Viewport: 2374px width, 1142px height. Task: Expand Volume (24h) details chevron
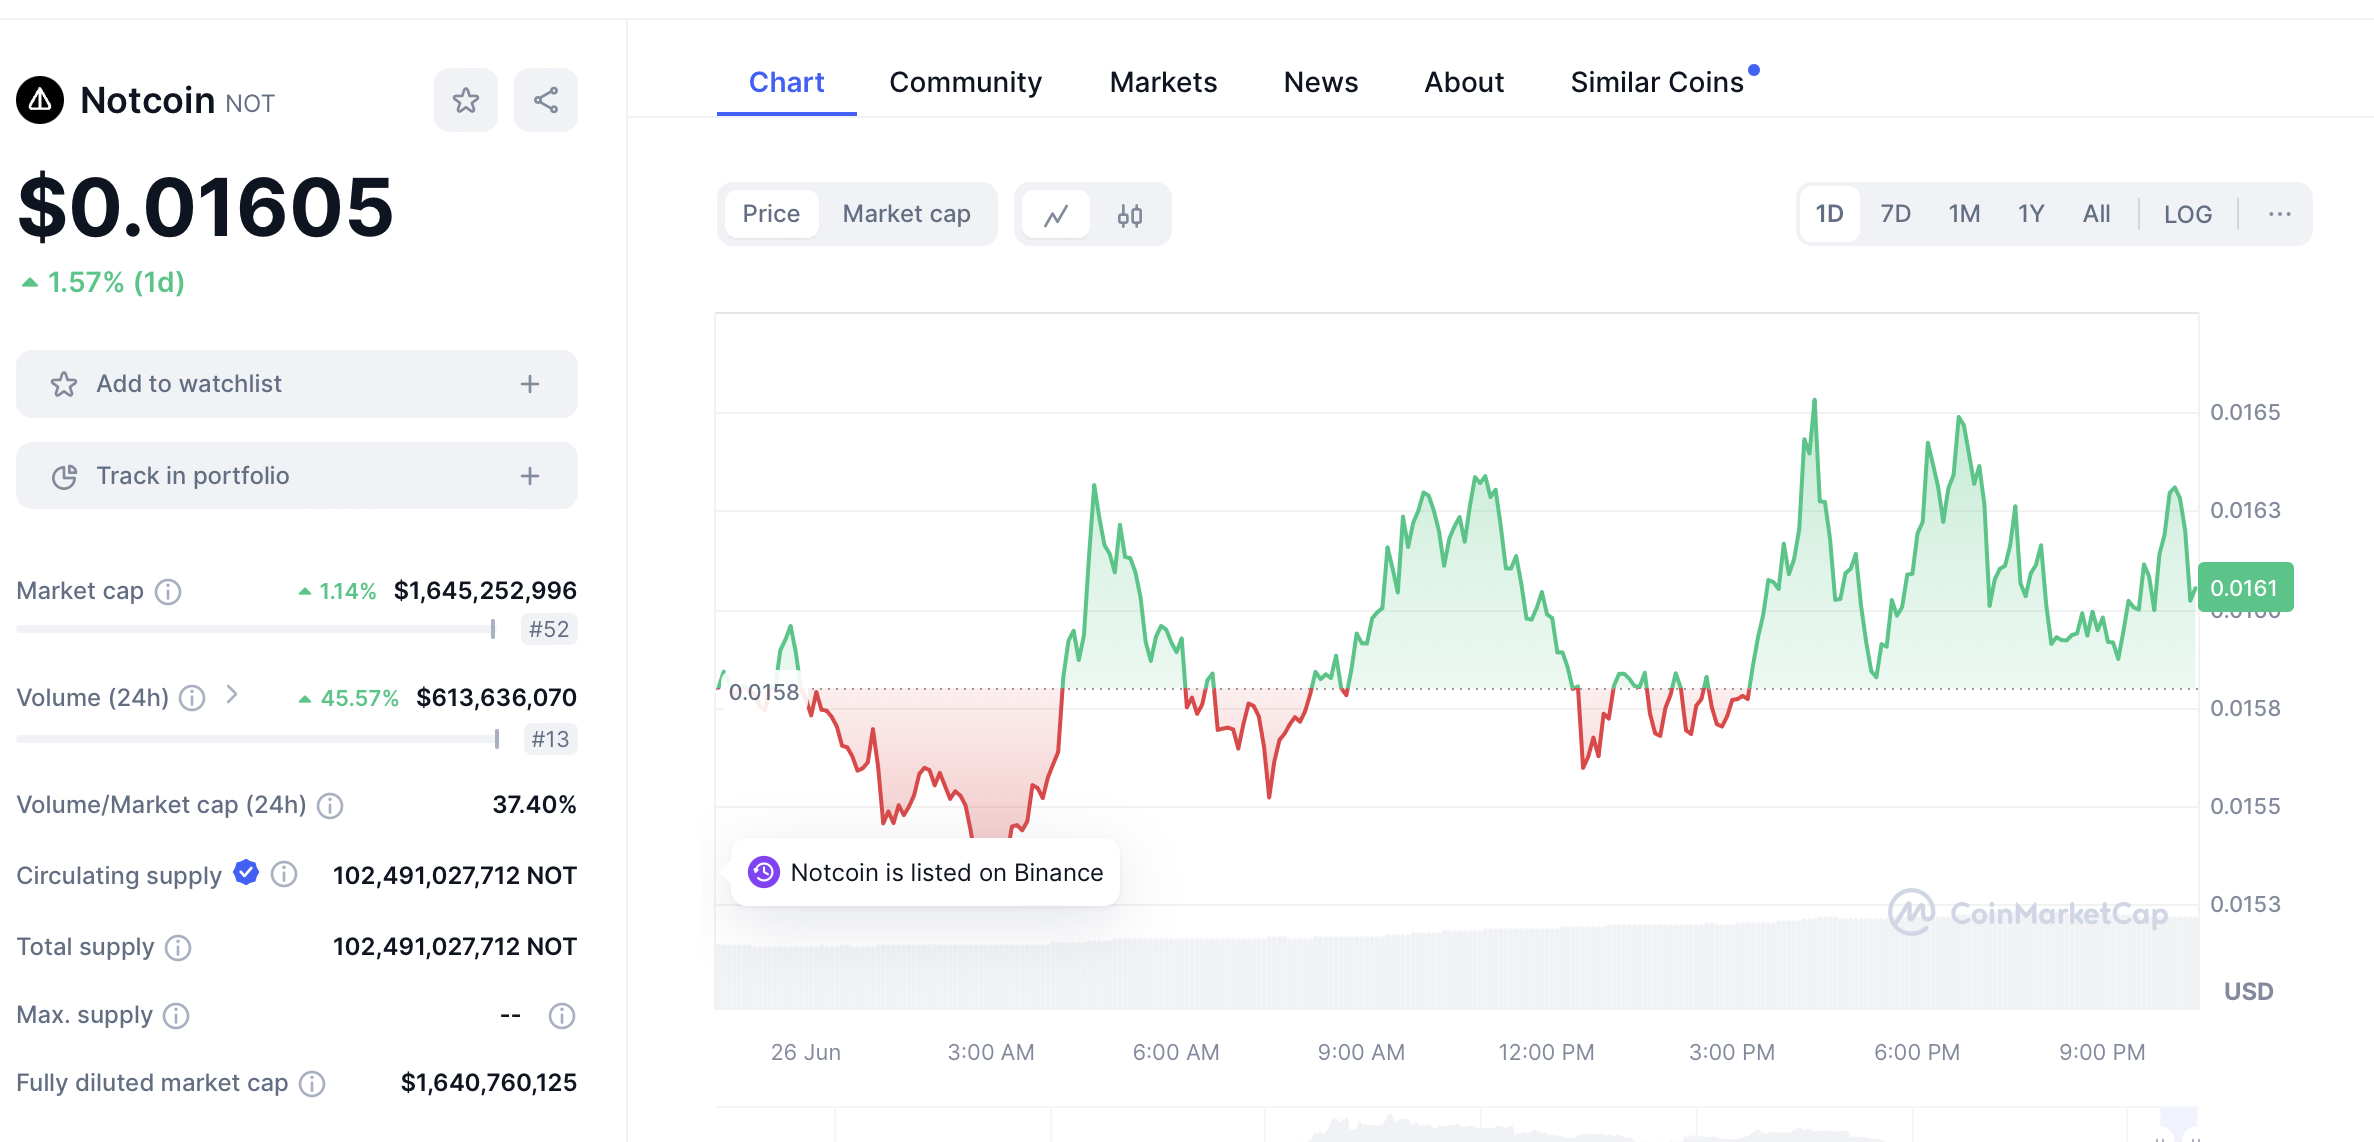(232, 695)
